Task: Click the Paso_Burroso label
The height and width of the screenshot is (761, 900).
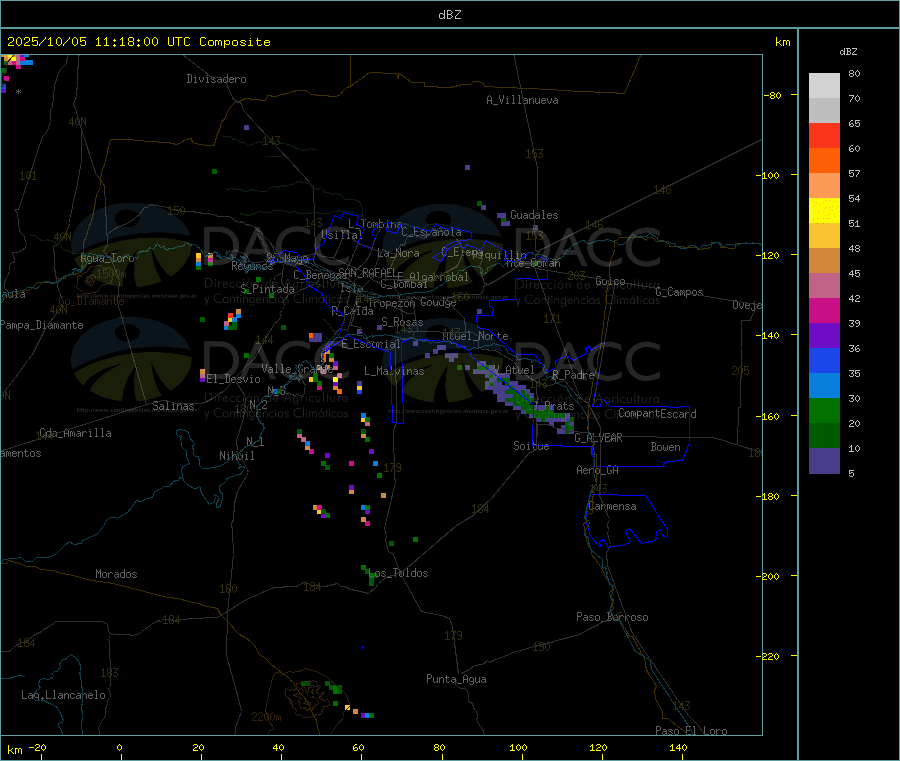Action: click(612, 617)
